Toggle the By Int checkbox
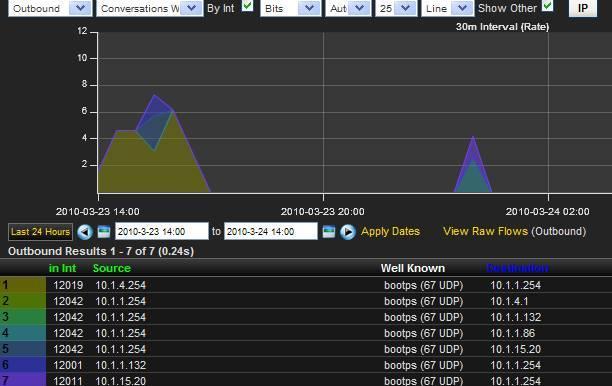 click(247, 5)
